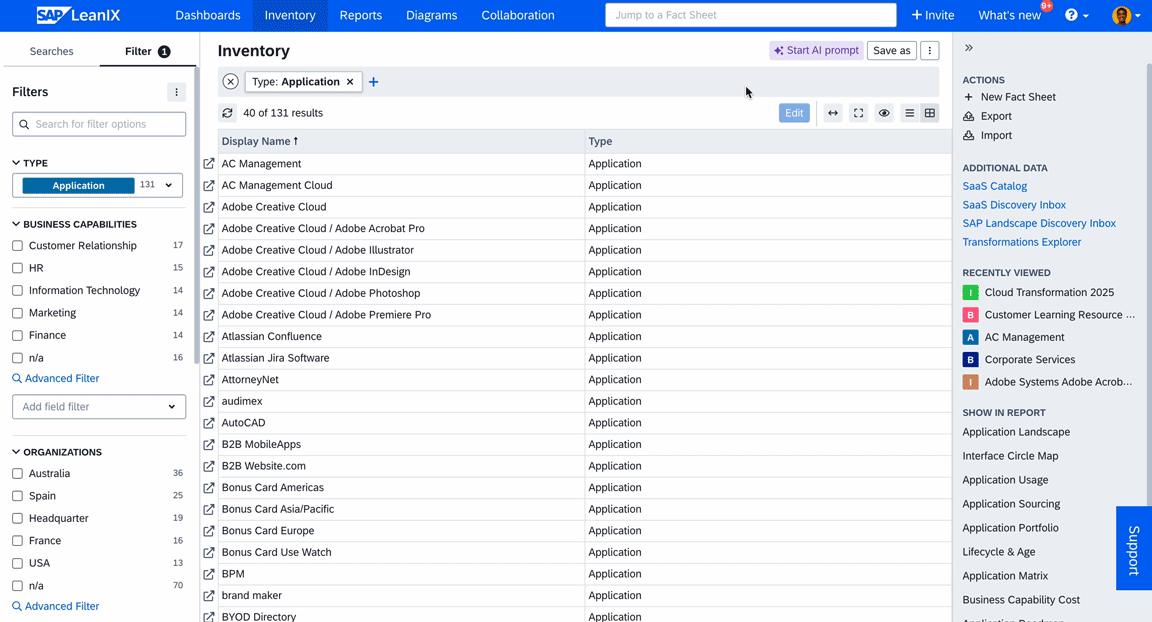Open B2B MobileApps row's external link icon
Image resolution: width=1152 pixels, height=622 pixels.
[x=209, y=444]
